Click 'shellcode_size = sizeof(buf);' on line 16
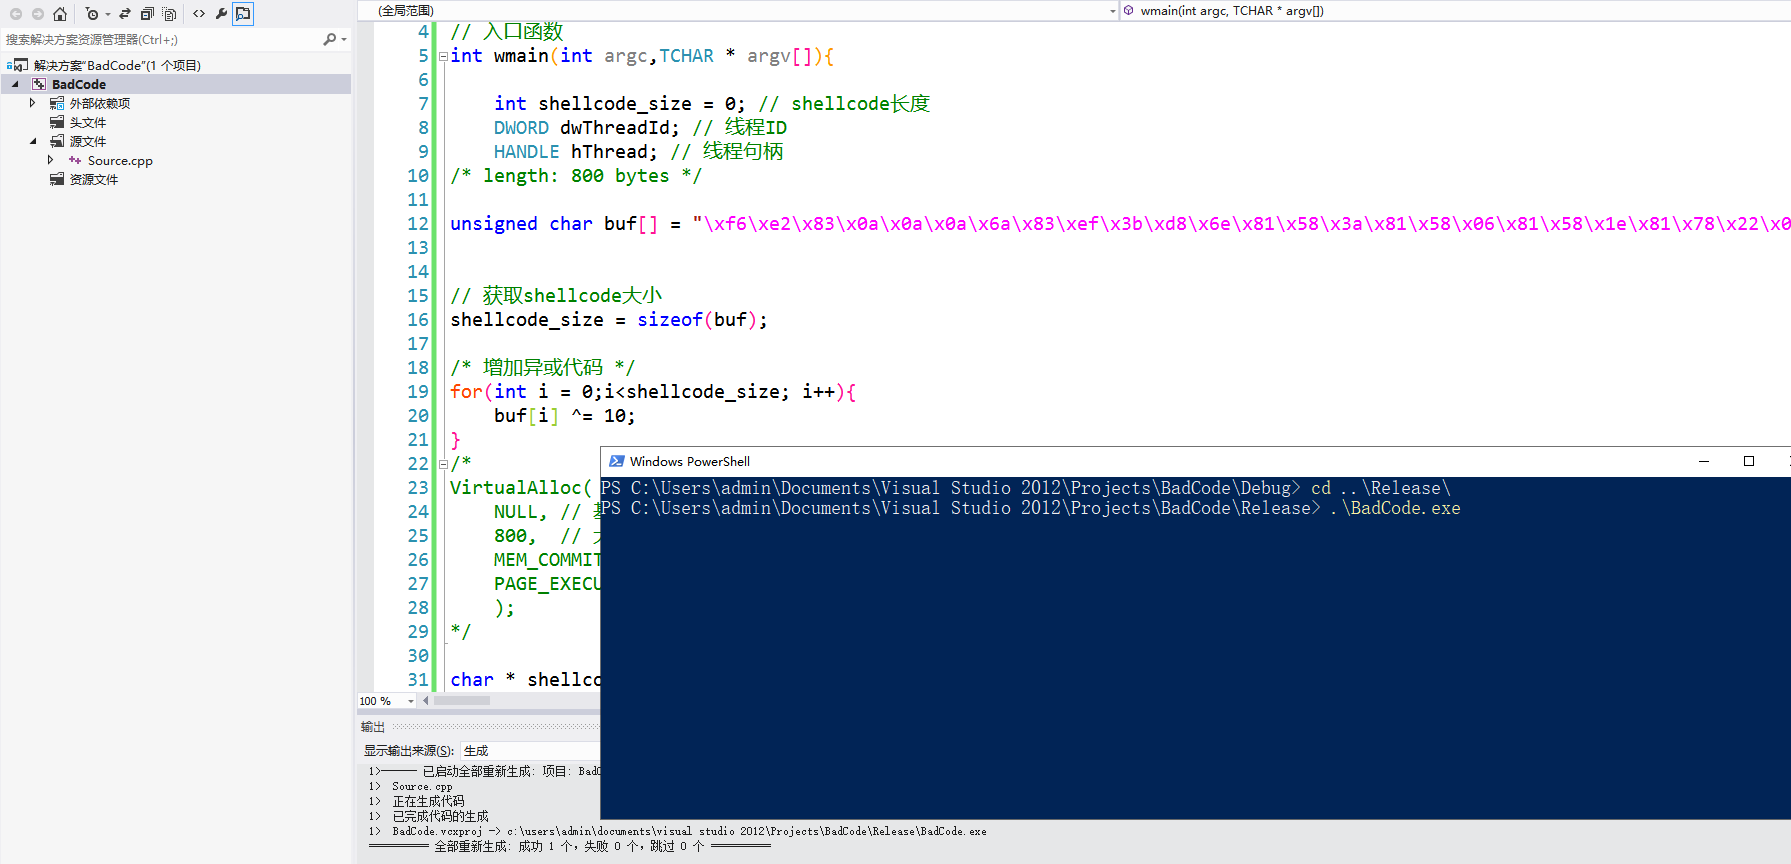The width and height of the screenshot is (1791, 864). (x=609, y=320)
